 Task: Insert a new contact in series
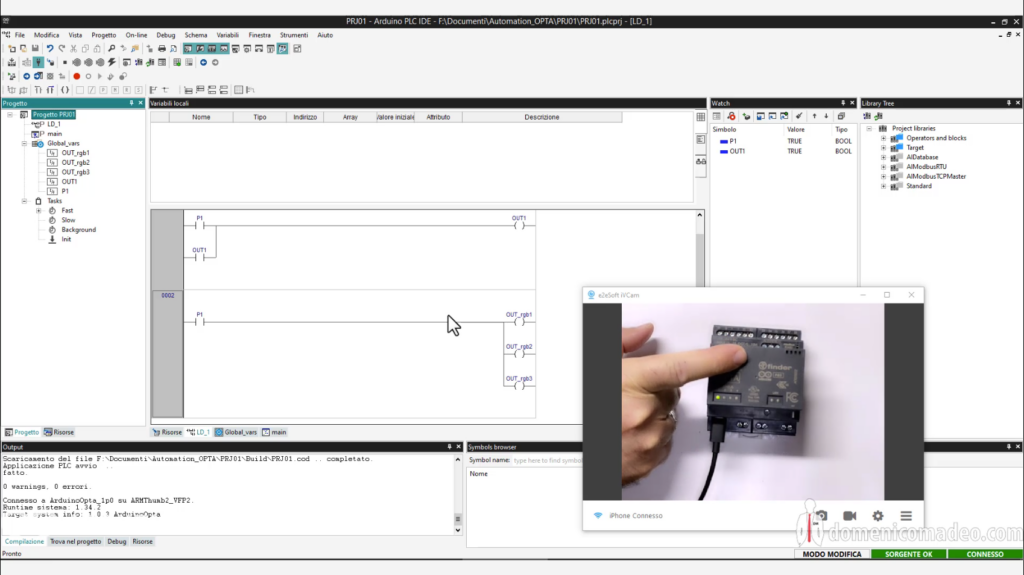point(38,90)
